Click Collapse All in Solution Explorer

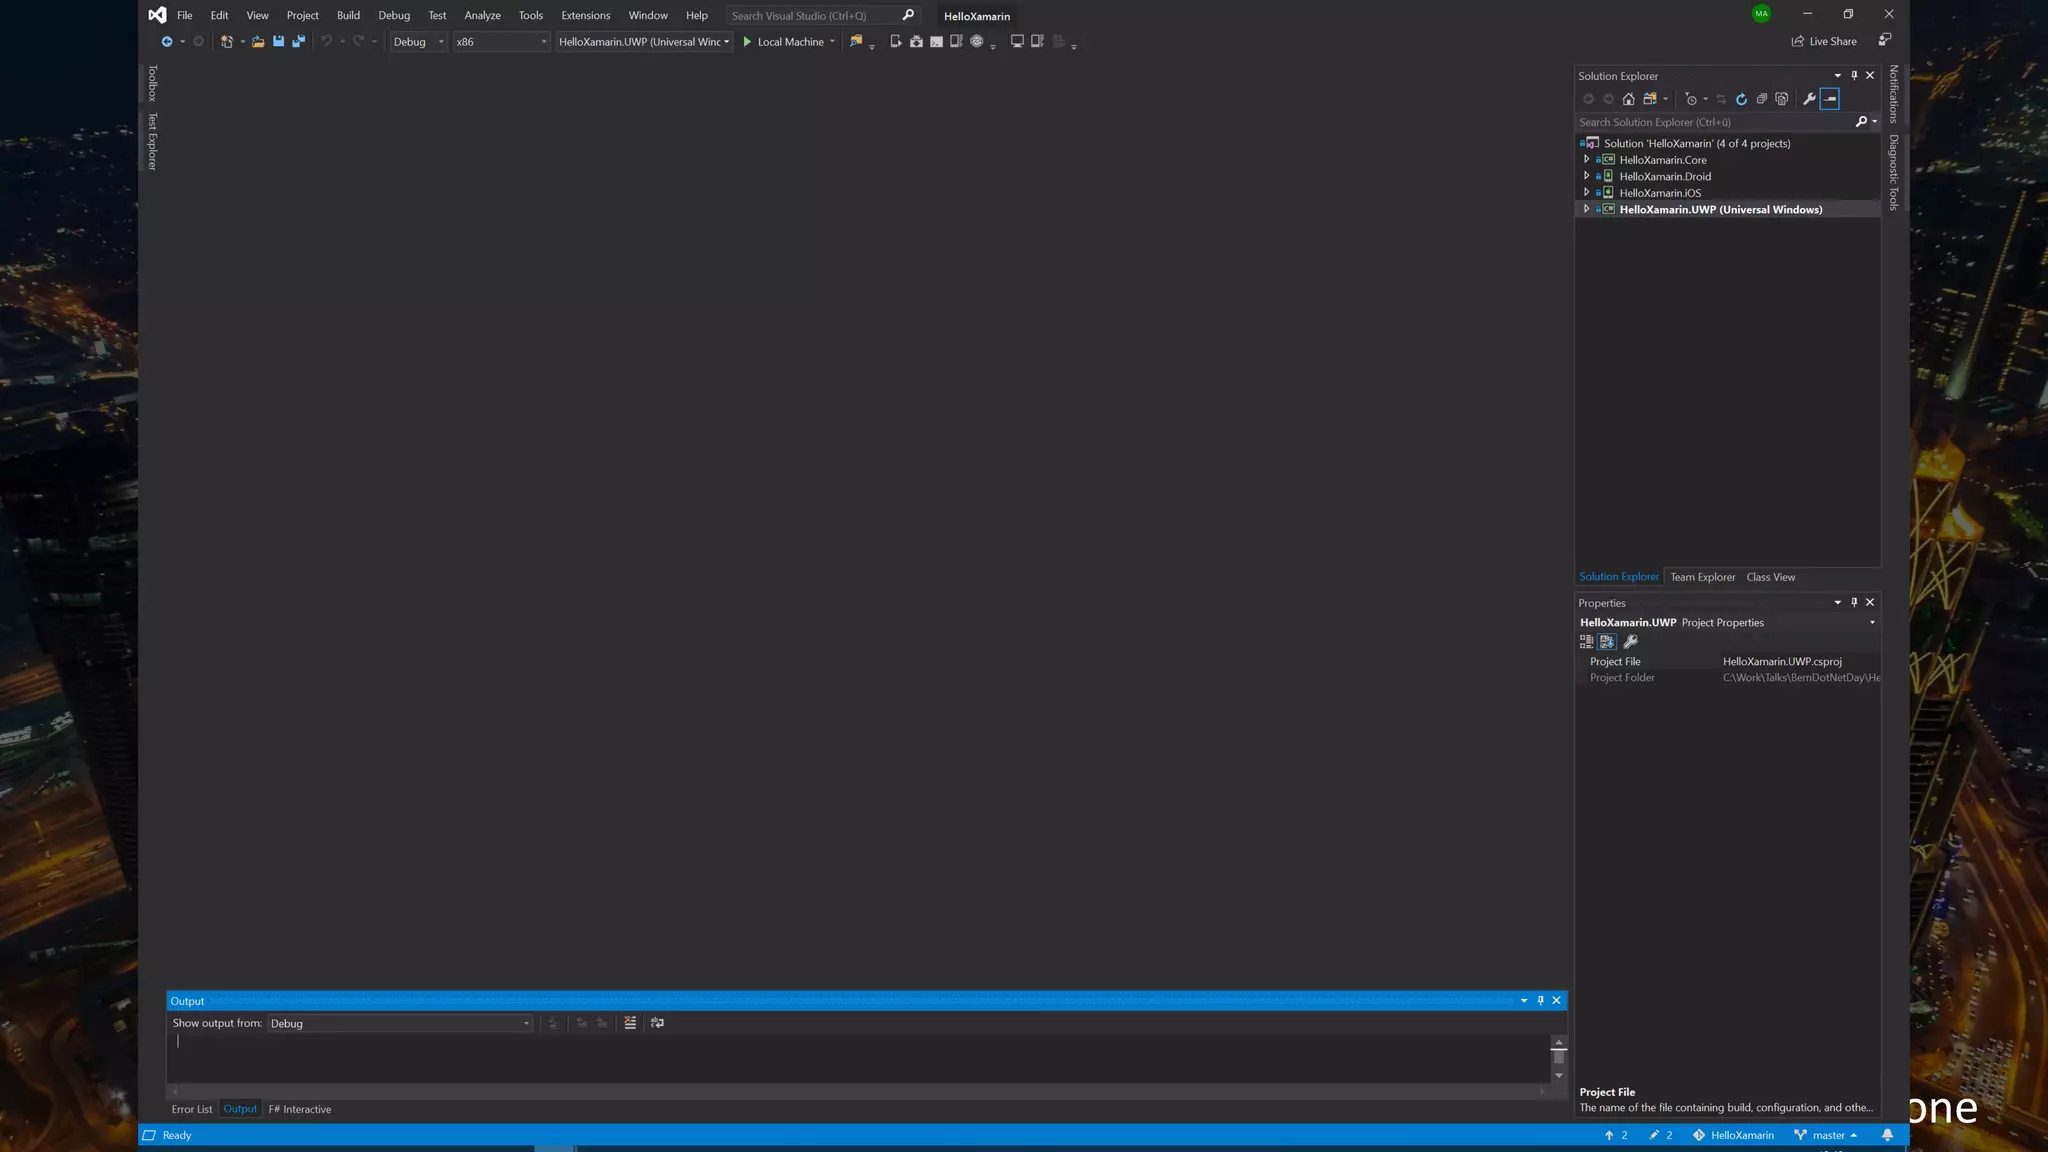pyautogui.click(x=1761, y=99)
